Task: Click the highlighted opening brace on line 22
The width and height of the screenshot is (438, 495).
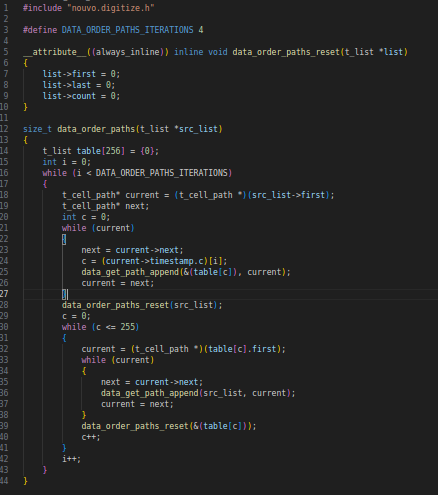Action: (x=64, y=239)
